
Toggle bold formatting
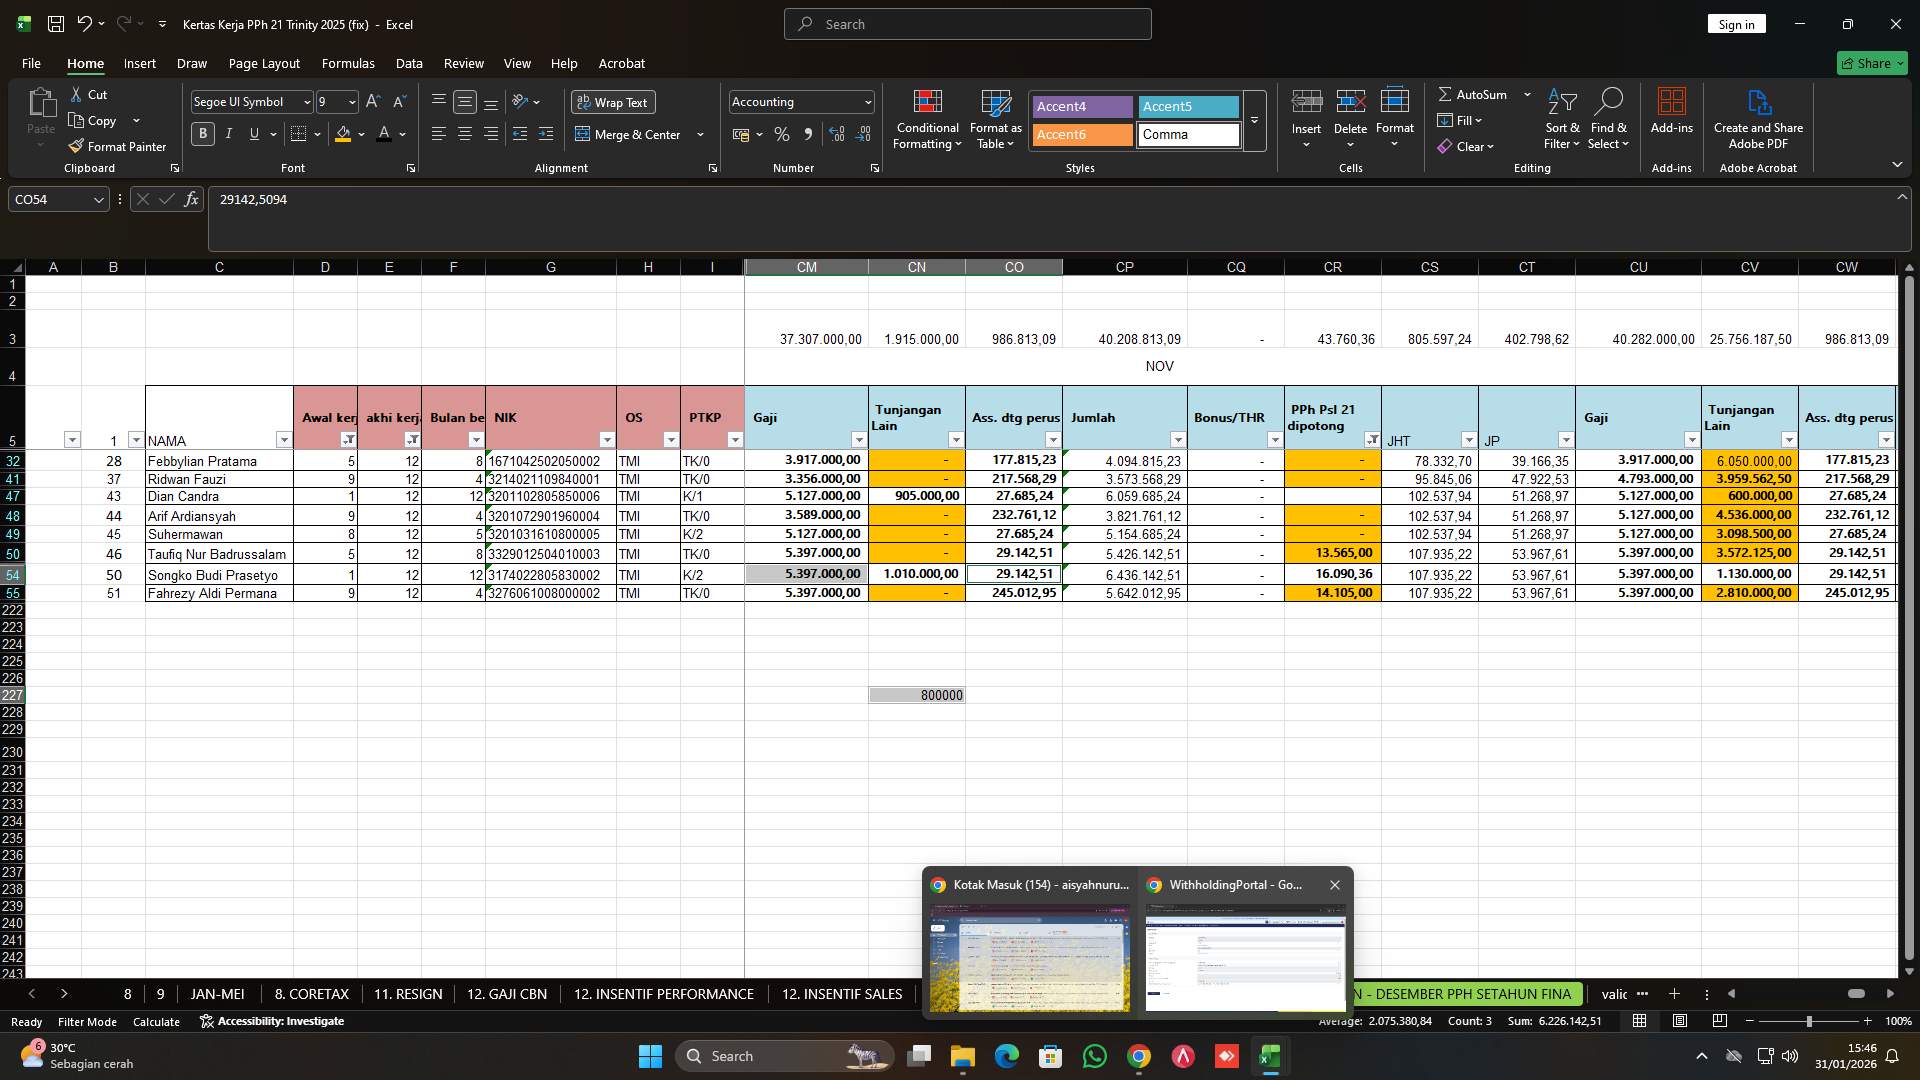point(202,133)
